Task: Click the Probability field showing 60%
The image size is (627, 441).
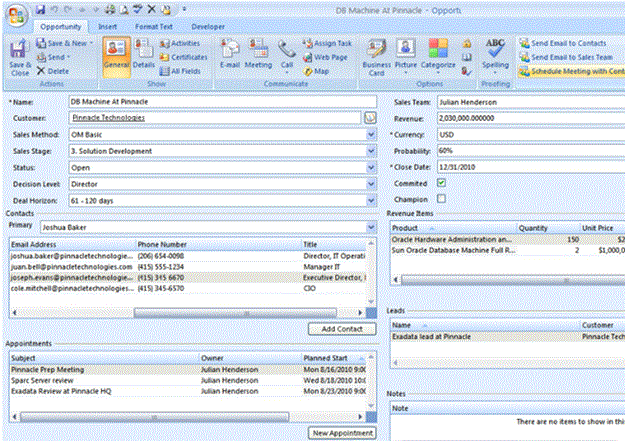Action: (531, 151)
